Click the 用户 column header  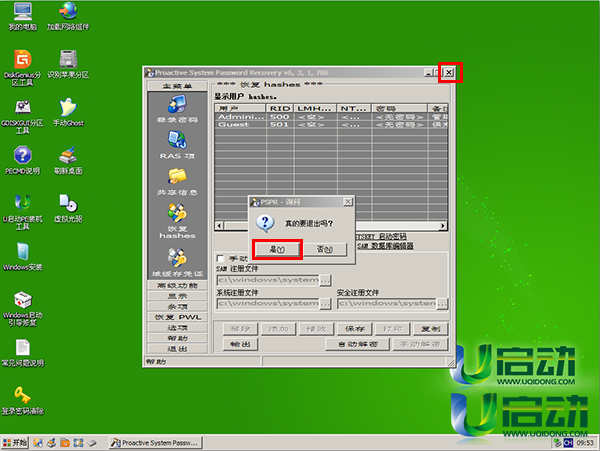tap(240, 108)
